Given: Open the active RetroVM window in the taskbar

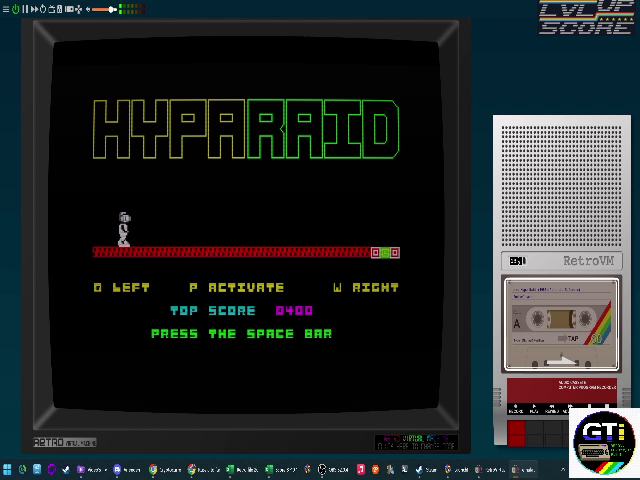Looking at the screenshot, I should [x=524, y=470].
